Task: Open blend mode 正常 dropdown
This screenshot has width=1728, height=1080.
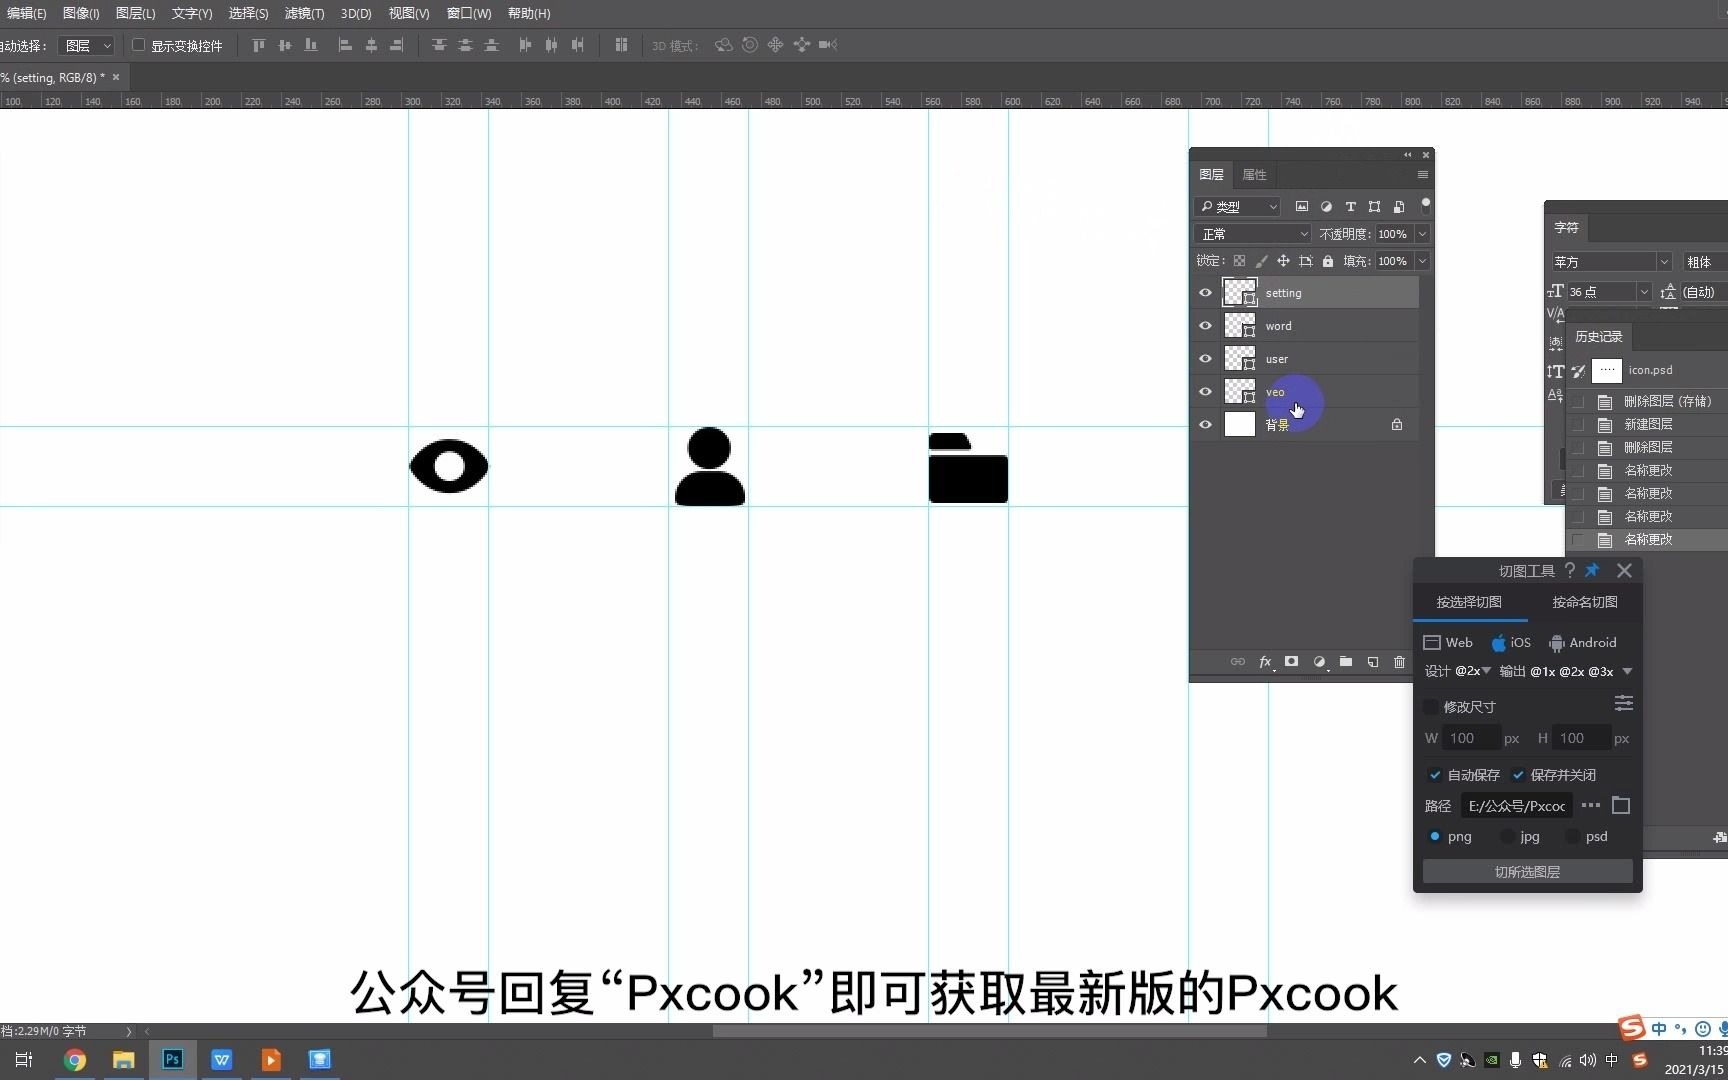Action: 1252,234
